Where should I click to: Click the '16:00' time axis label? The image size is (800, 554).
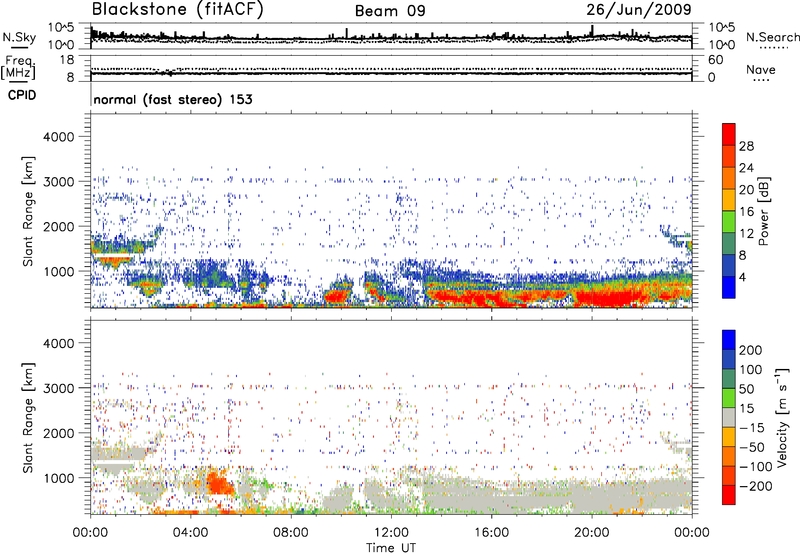pyautogui.click(x=492, y=533)
